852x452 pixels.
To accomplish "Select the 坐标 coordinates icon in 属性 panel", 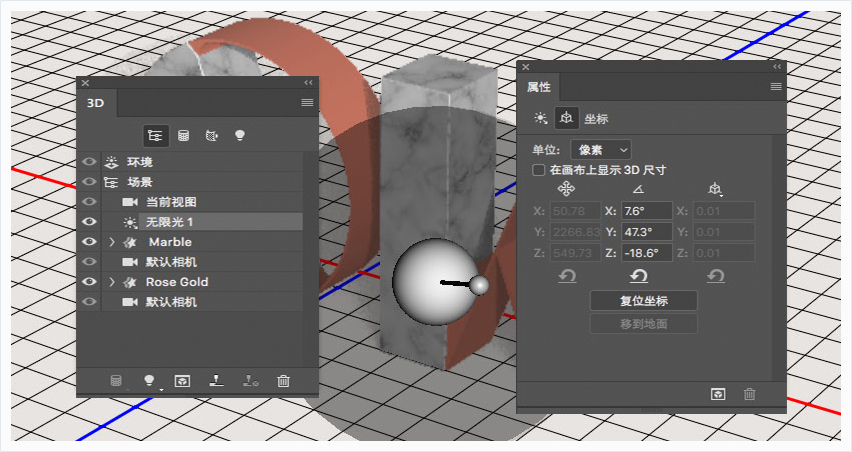I will 566,118.
